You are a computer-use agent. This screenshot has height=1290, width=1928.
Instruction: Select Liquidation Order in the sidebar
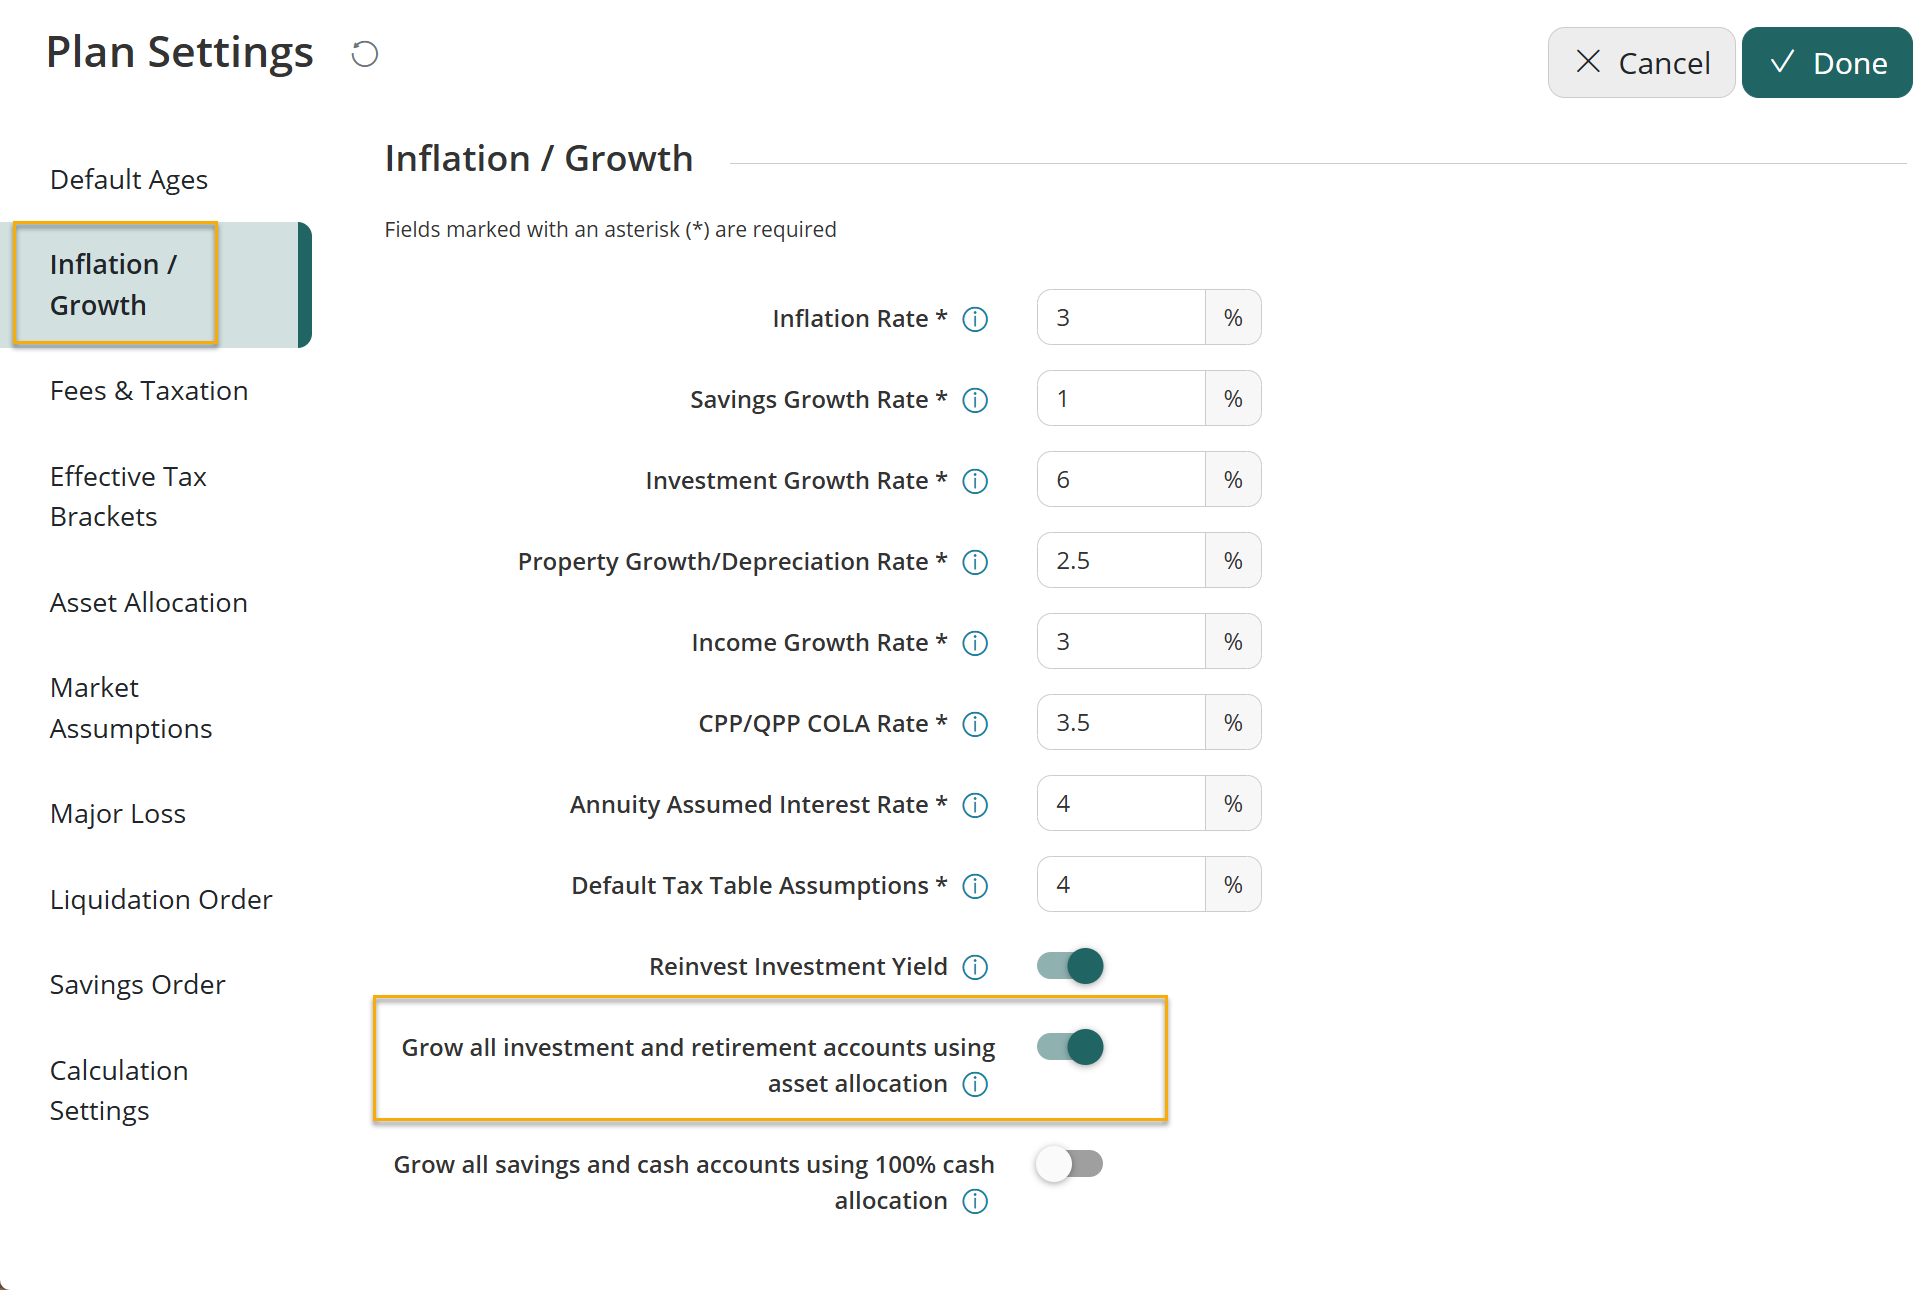[161, 900]
